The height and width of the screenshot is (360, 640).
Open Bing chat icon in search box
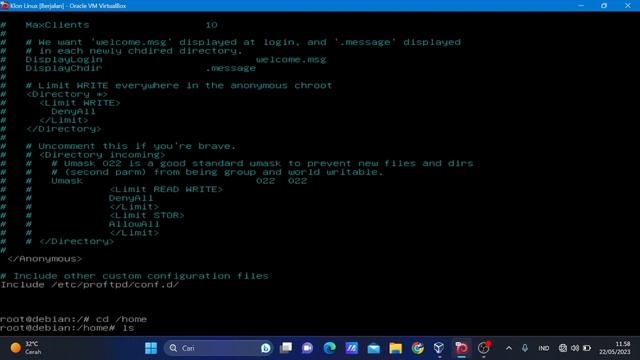[x=266, y=348]
